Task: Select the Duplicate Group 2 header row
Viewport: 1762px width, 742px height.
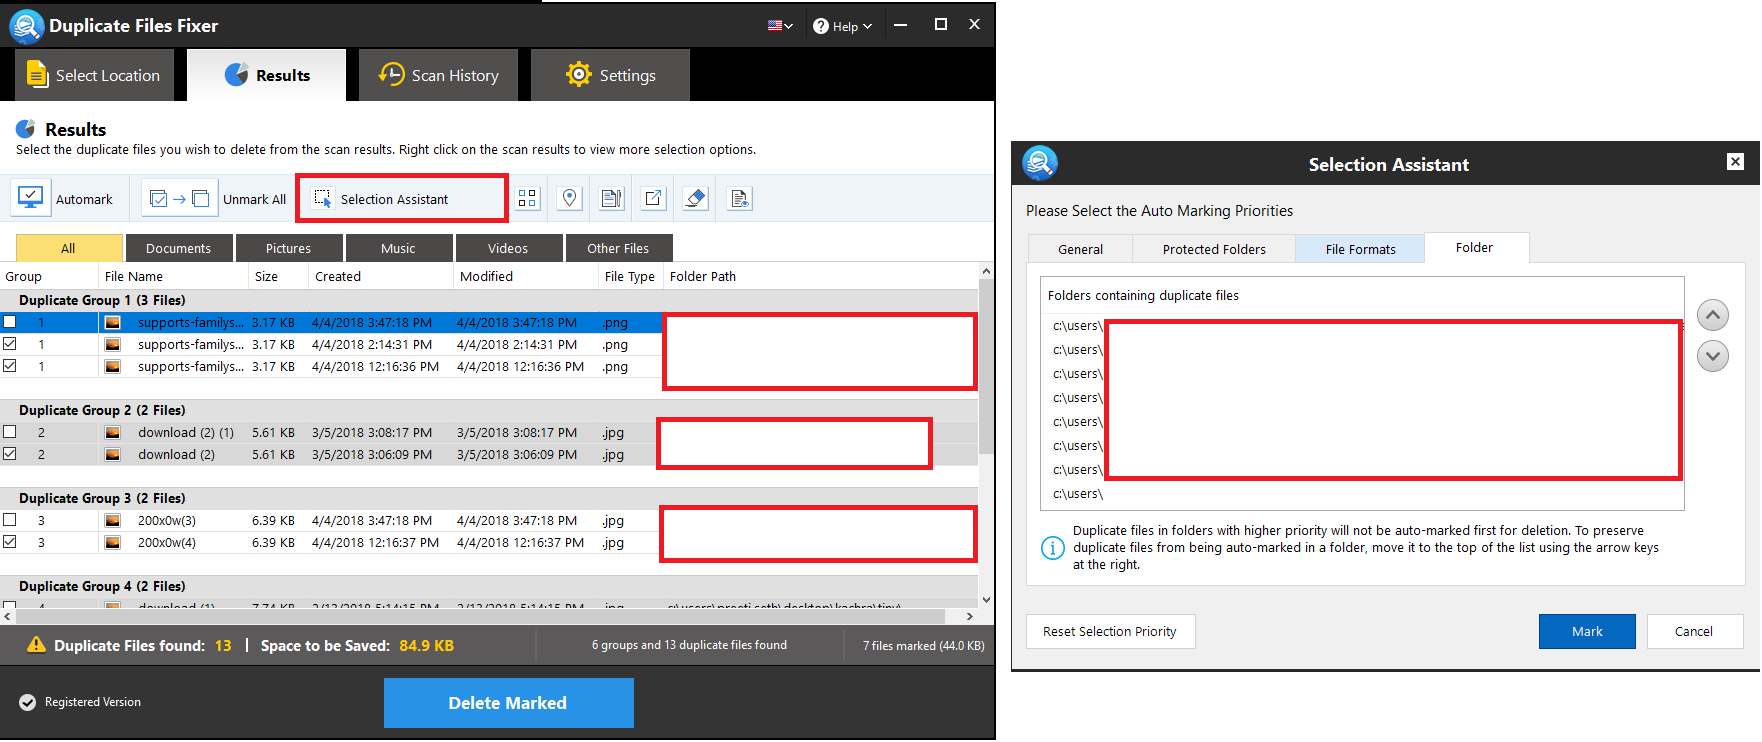Action: tap(489, 410)
